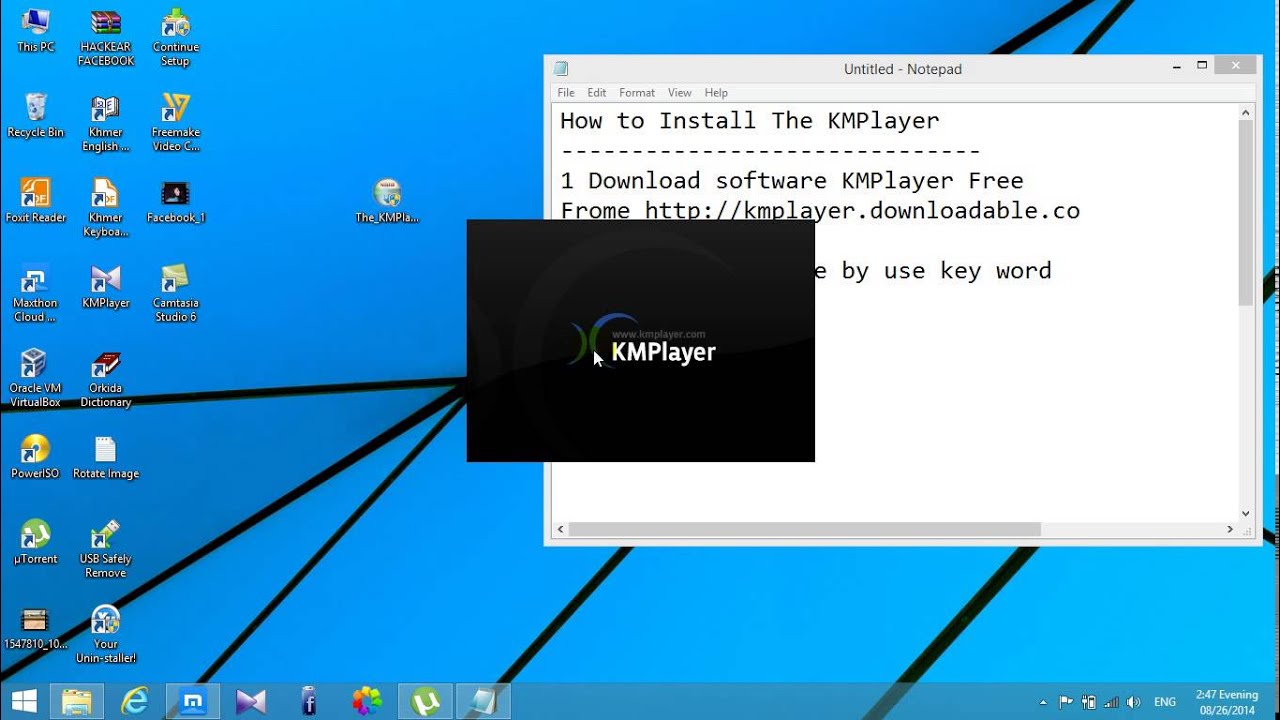Image resolution: width=1280 pixels, height=720 pixels.
Task: Launch Foxit Reader
Action: 35,200
